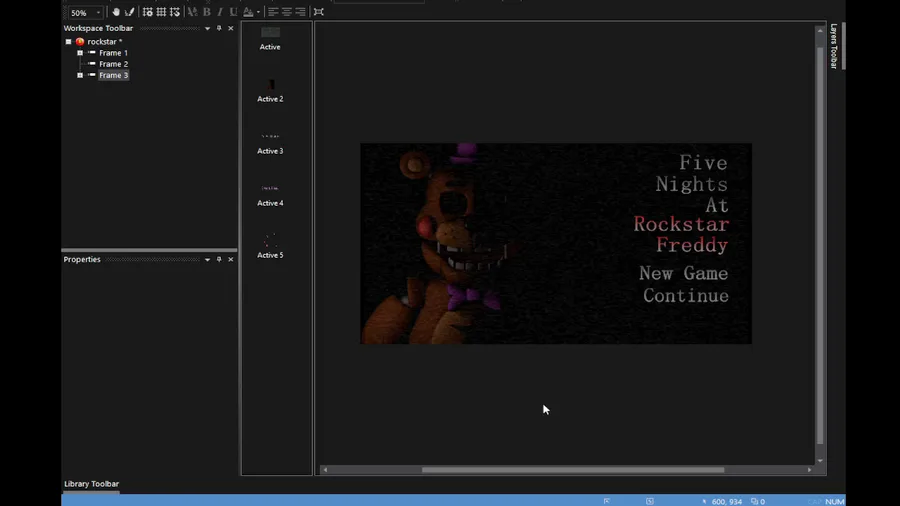Expand Frame 3 in workspace tree

tap(80, 75)
